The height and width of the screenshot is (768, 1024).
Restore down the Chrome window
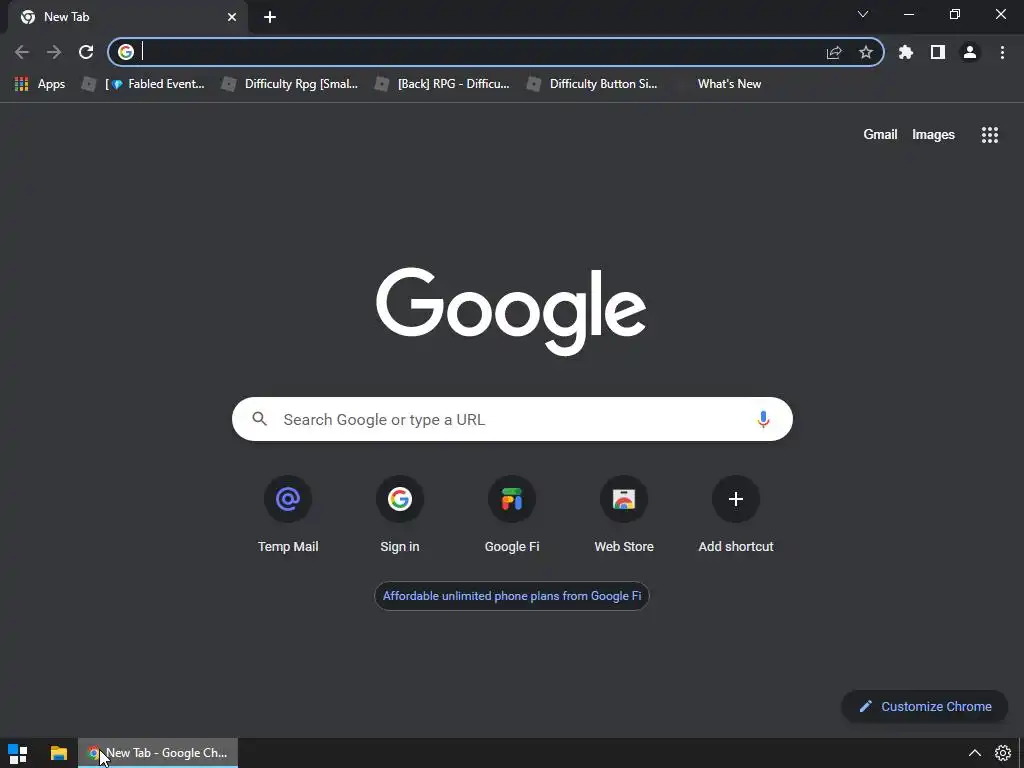click(x=954, y=14)
